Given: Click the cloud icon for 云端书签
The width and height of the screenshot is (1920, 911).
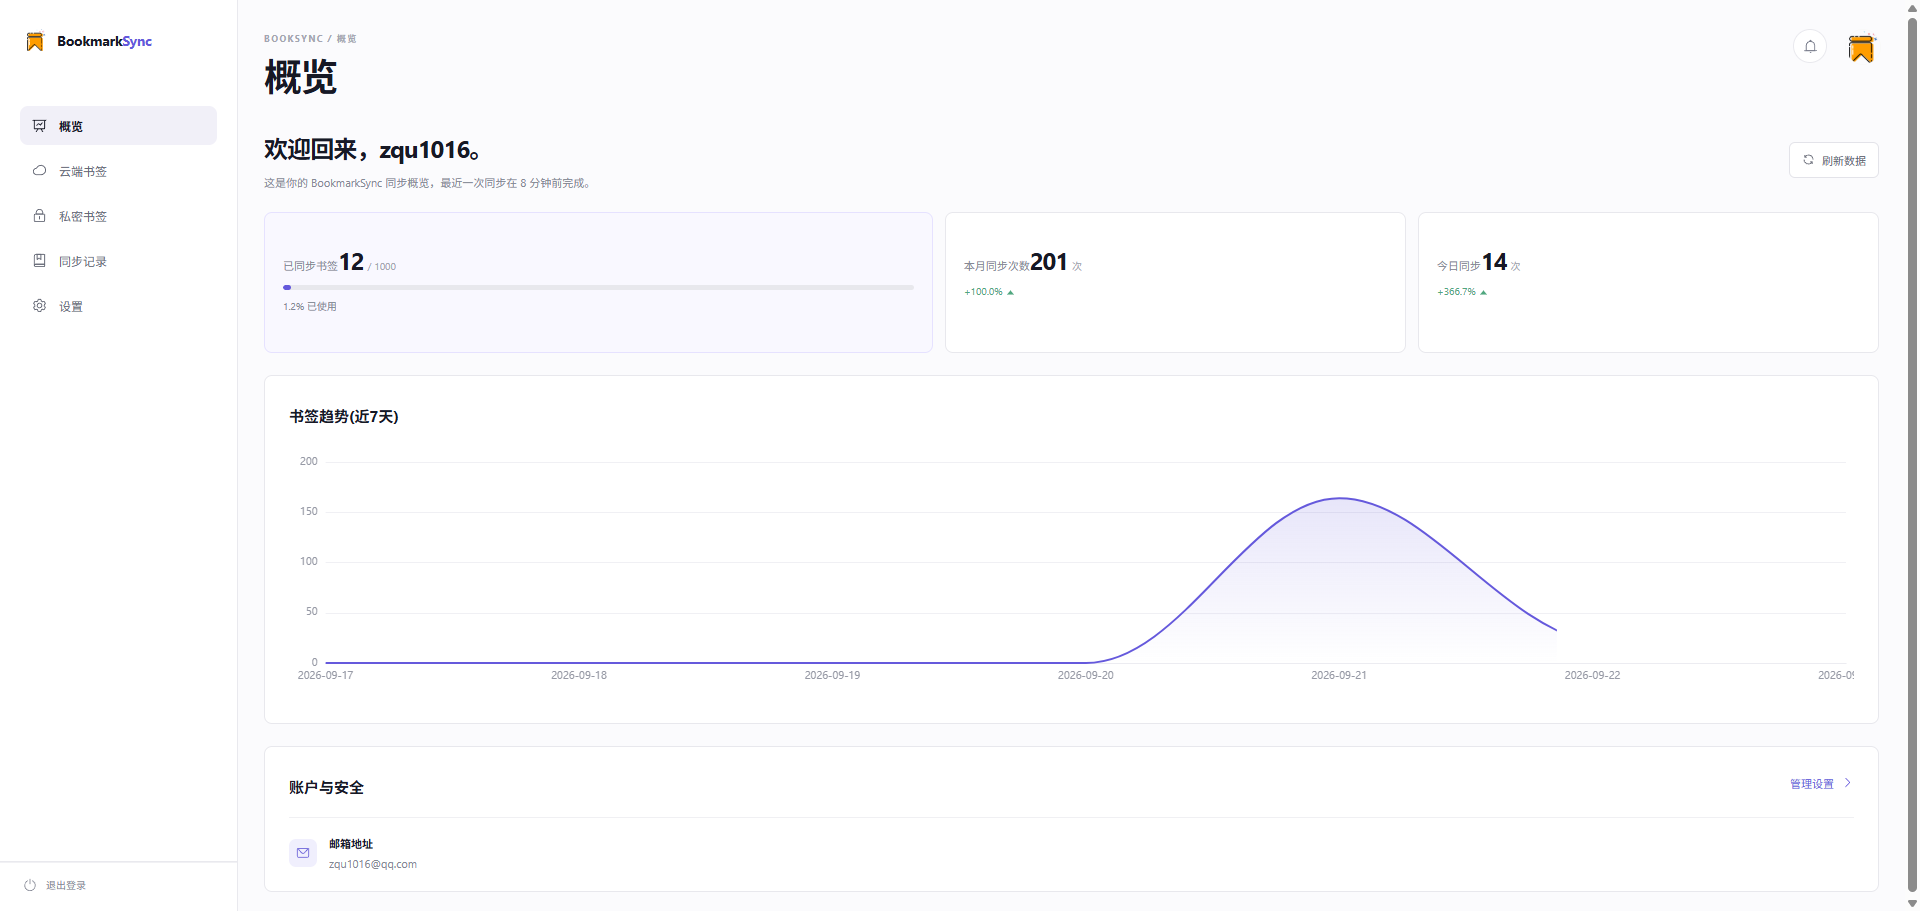Looking at the screenshot, I should pos(39,171).
